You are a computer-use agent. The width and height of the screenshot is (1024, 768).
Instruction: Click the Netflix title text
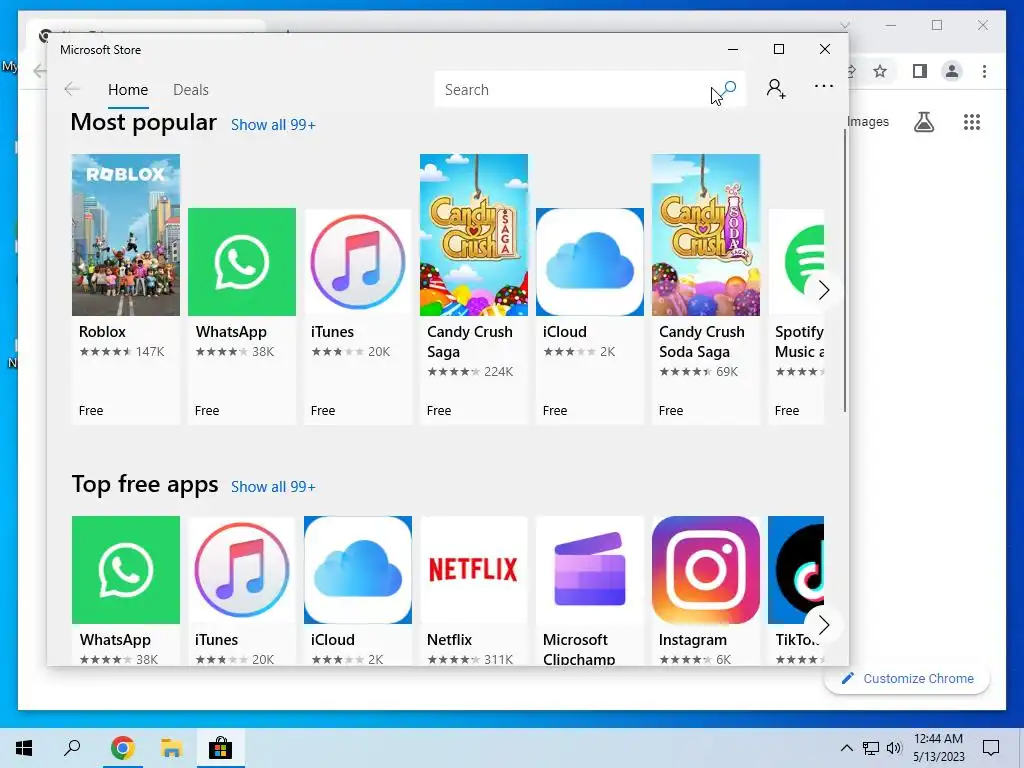pos(449,640)
